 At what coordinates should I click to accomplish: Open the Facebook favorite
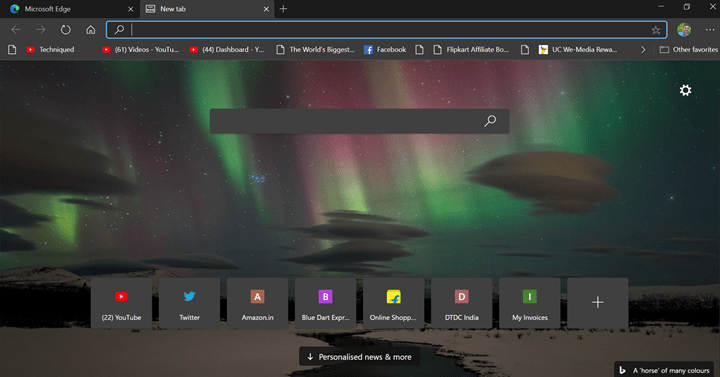(385, 50)
